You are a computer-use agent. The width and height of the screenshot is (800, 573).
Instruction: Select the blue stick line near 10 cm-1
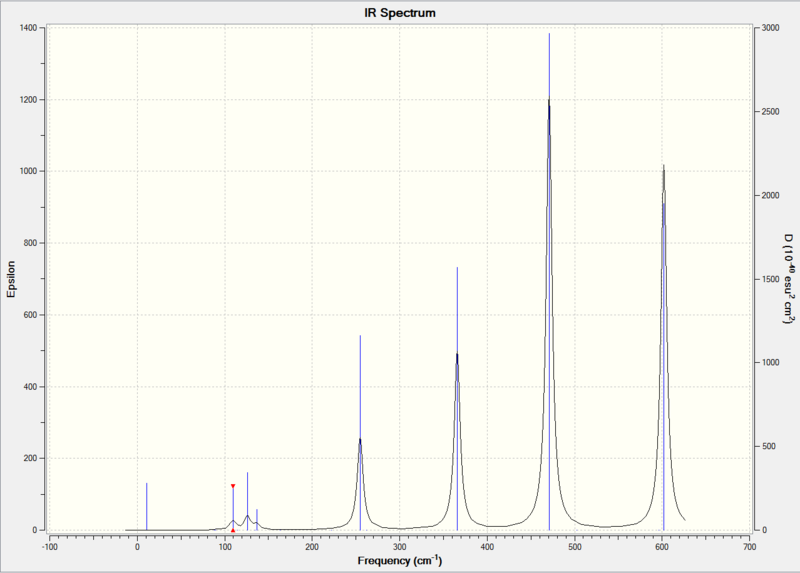[x=146, y=507]
